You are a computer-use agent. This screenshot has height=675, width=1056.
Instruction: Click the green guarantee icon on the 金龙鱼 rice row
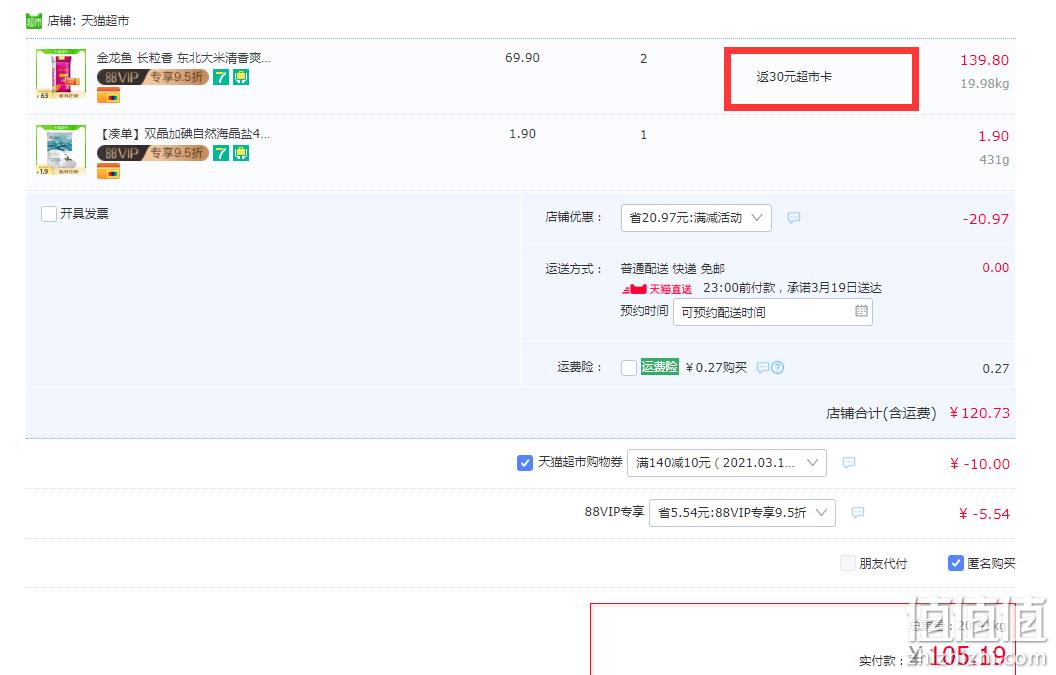point(241,77)
